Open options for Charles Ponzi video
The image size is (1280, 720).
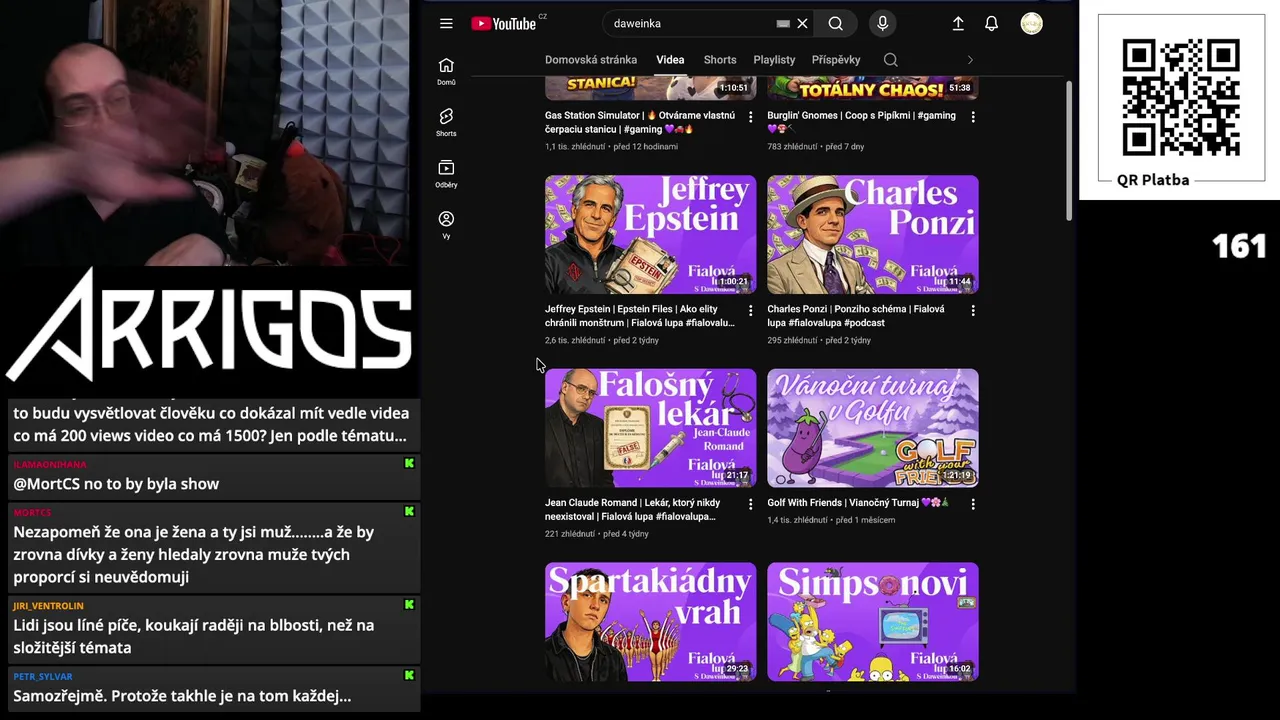973,311
